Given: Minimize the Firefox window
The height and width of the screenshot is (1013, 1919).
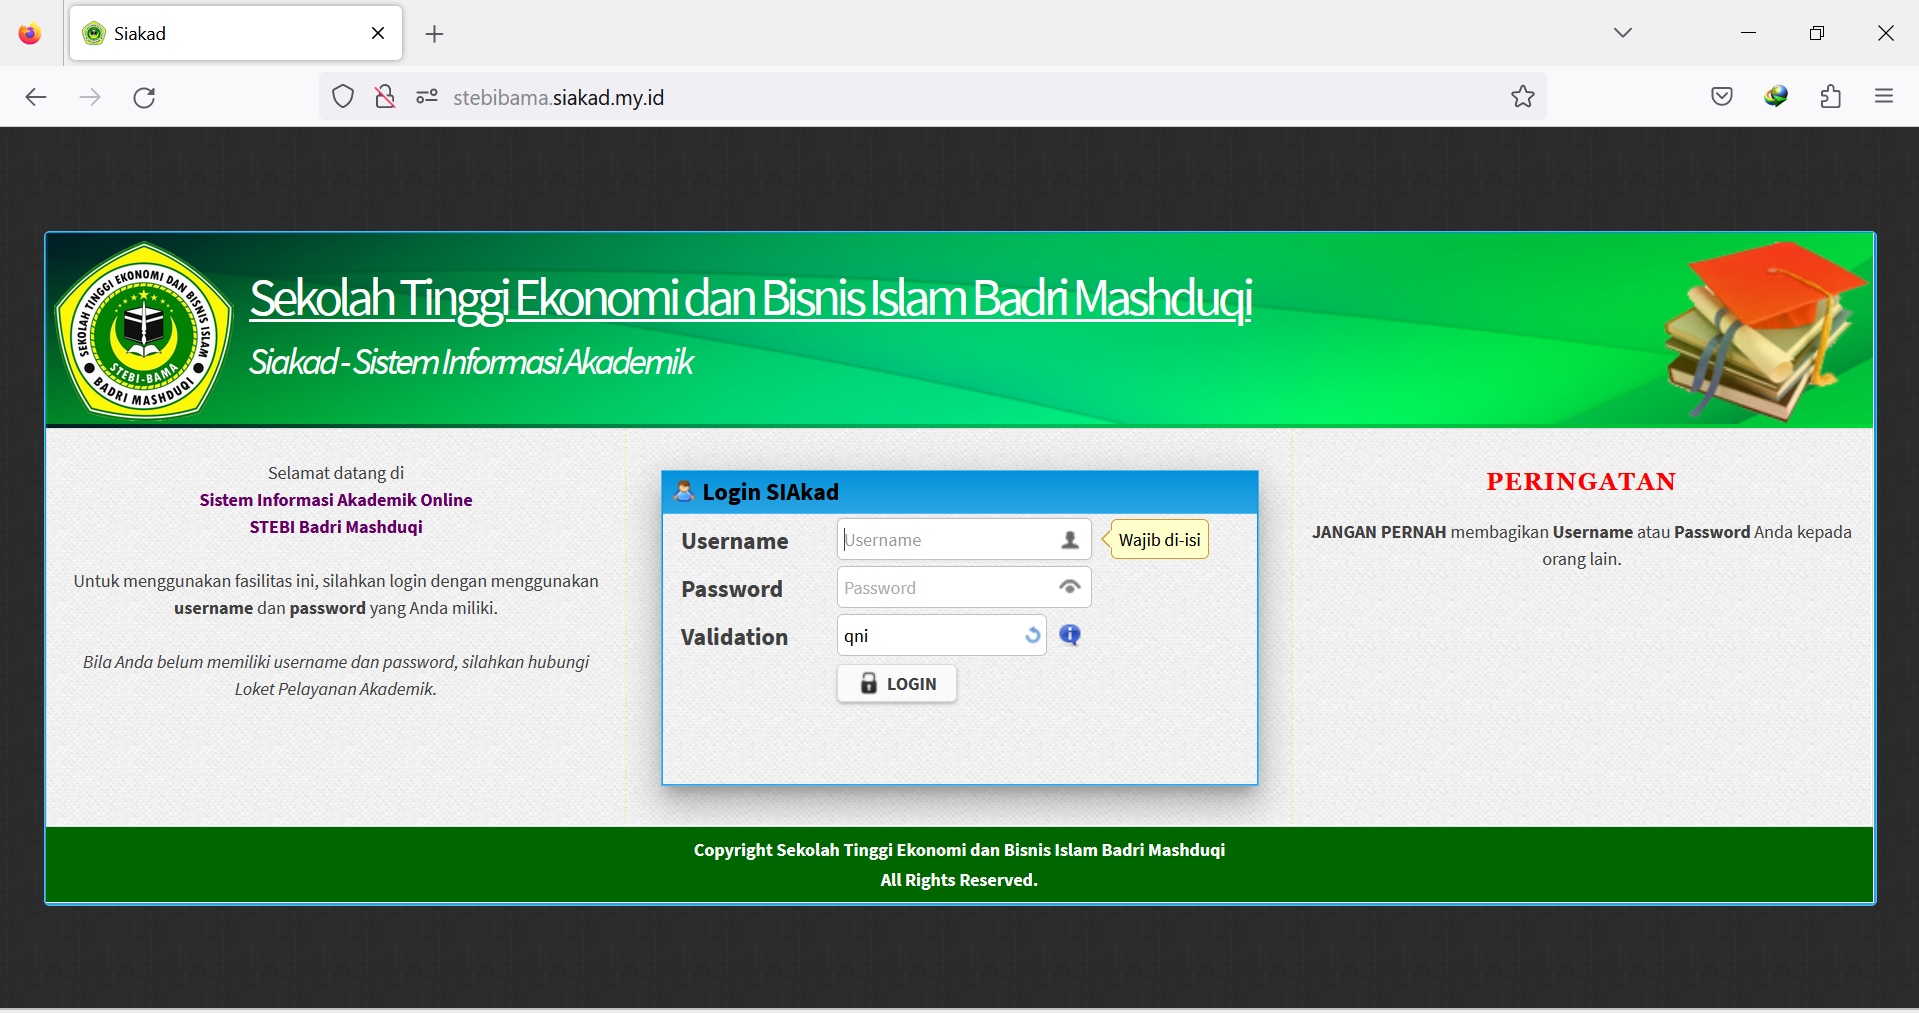Looking at the screenshot, I should click(1748, 33).
